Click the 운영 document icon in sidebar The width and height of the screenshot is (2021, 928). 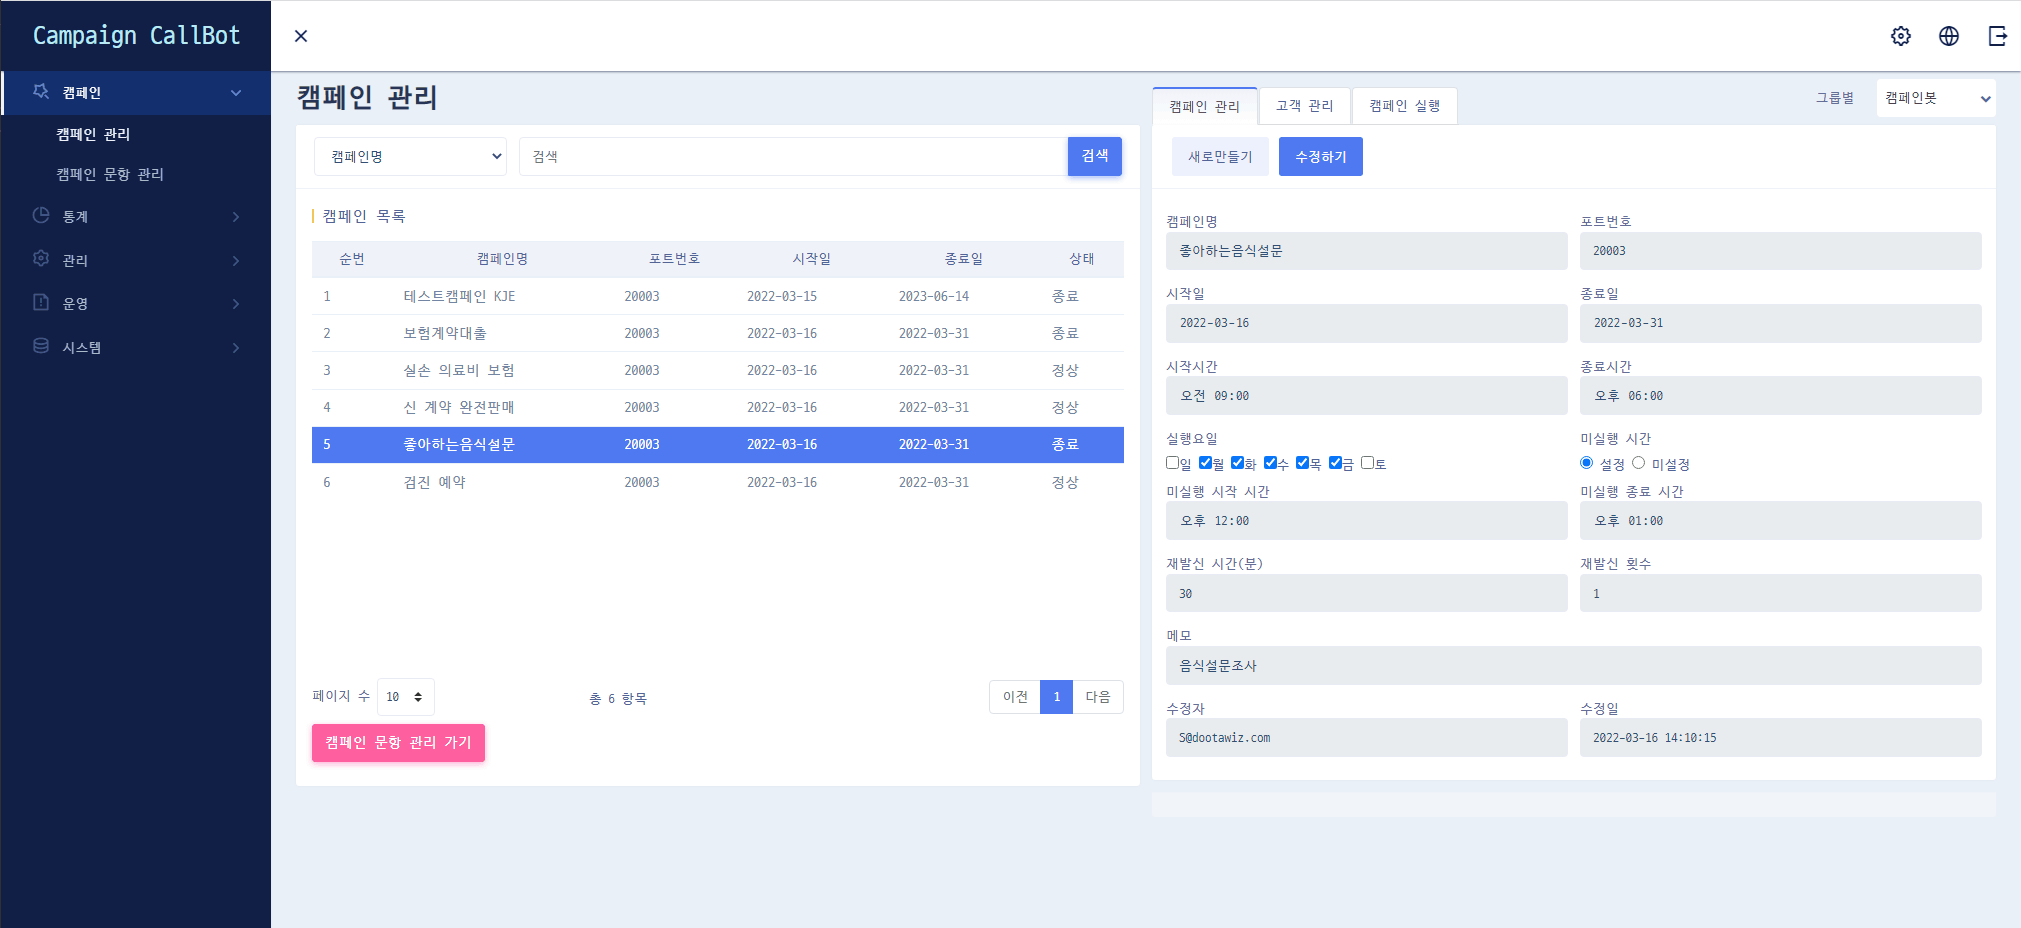click(x=41, y=303)
